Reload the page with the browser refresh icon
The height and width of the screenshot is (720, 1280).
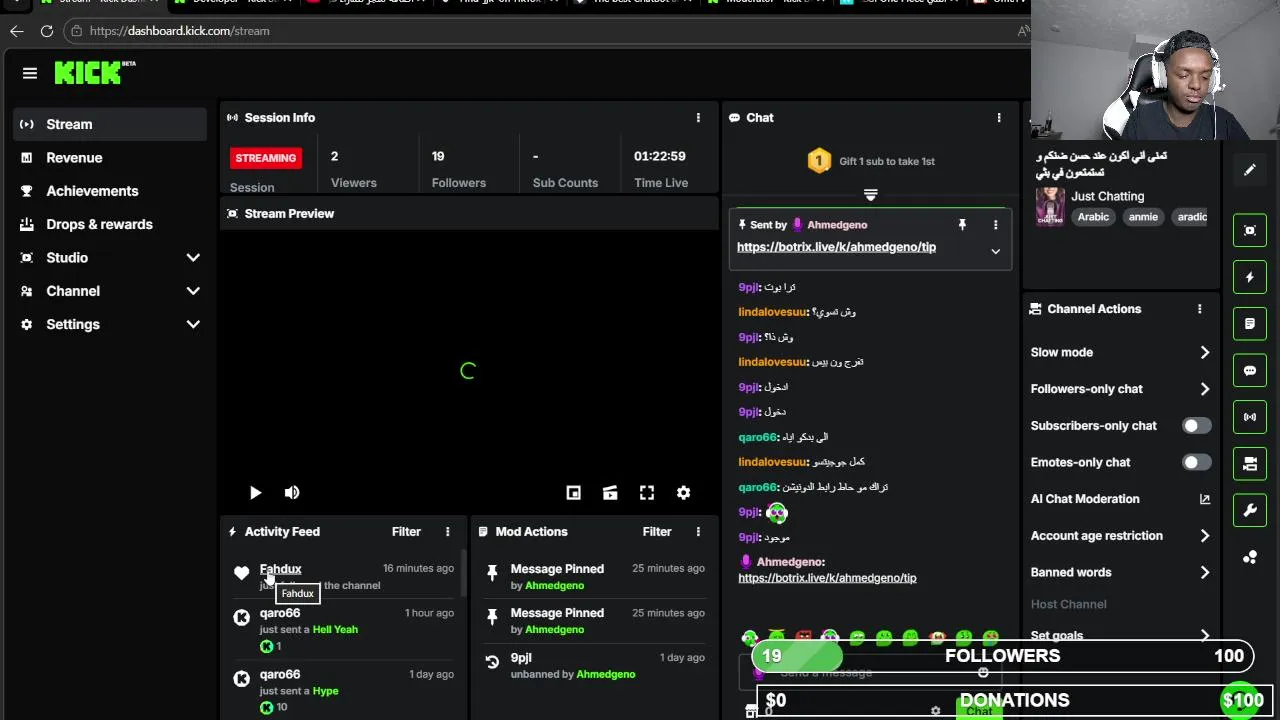pos(46,31)
